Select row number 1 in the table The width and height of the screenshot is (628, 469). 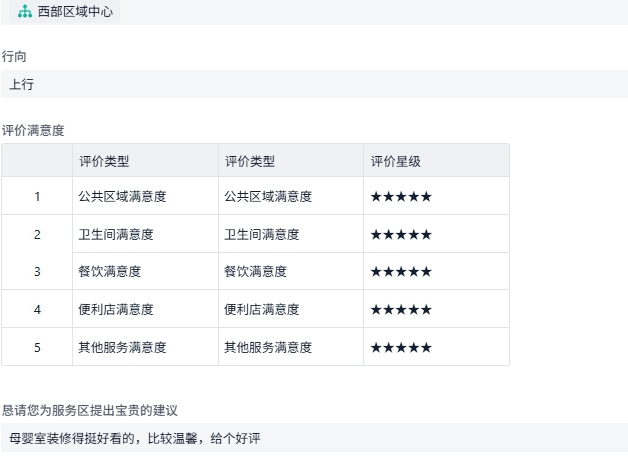pyautogui.click(x=37, y=197)
